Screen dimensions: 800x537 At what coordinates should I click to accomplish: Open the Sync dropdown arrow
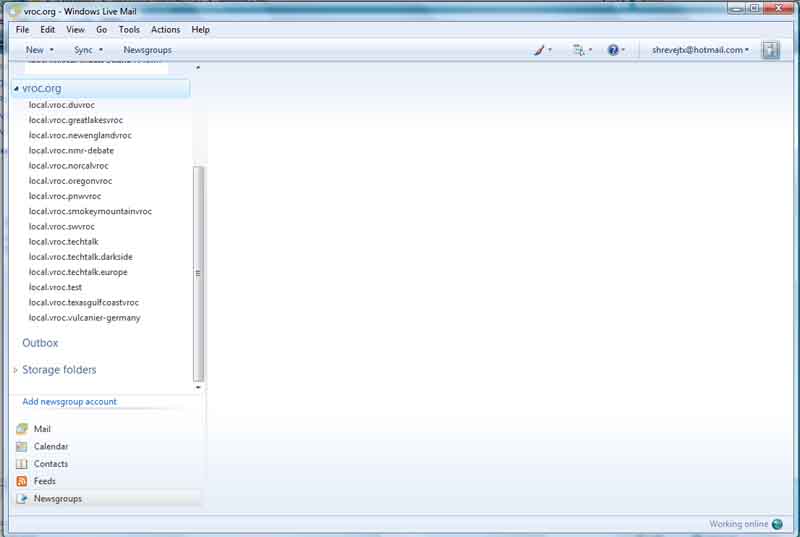click(101, 50)
